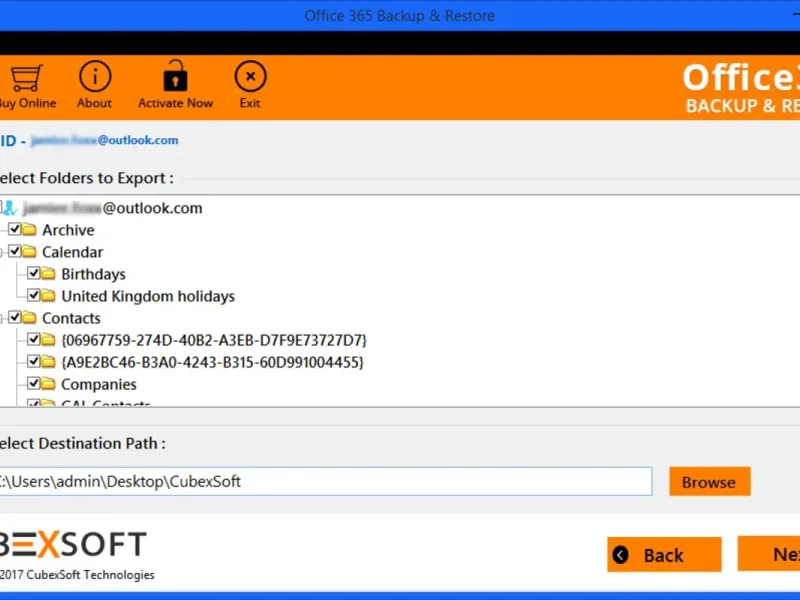Click the destination path input field

(325, 481)
